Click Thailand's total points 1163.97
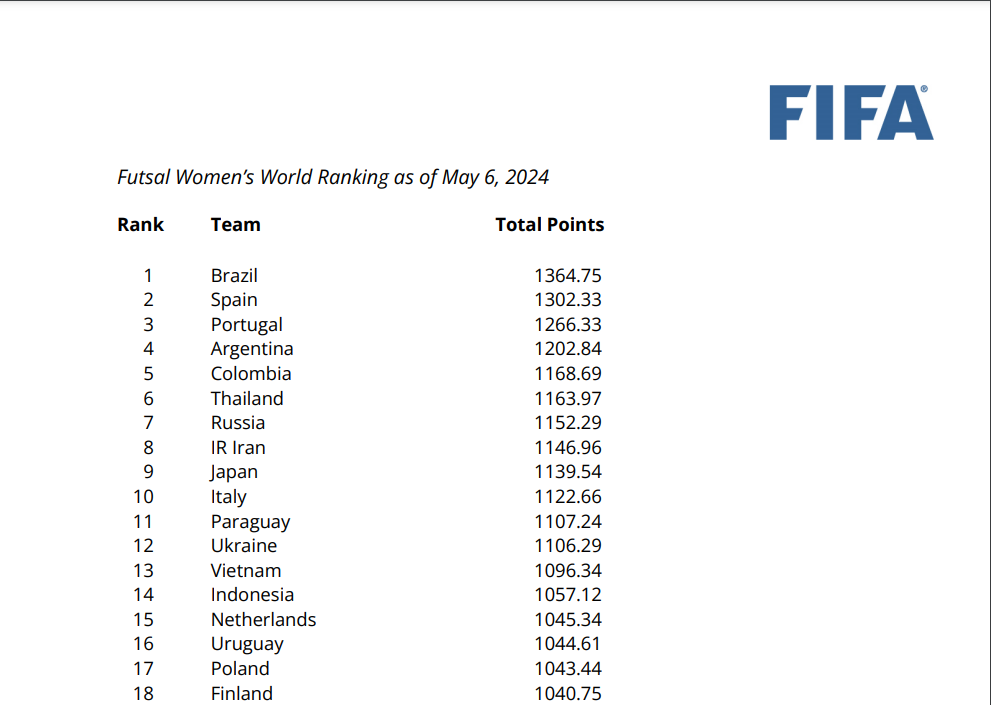This screenshot has height=705, width=991. tap(567, 398)
